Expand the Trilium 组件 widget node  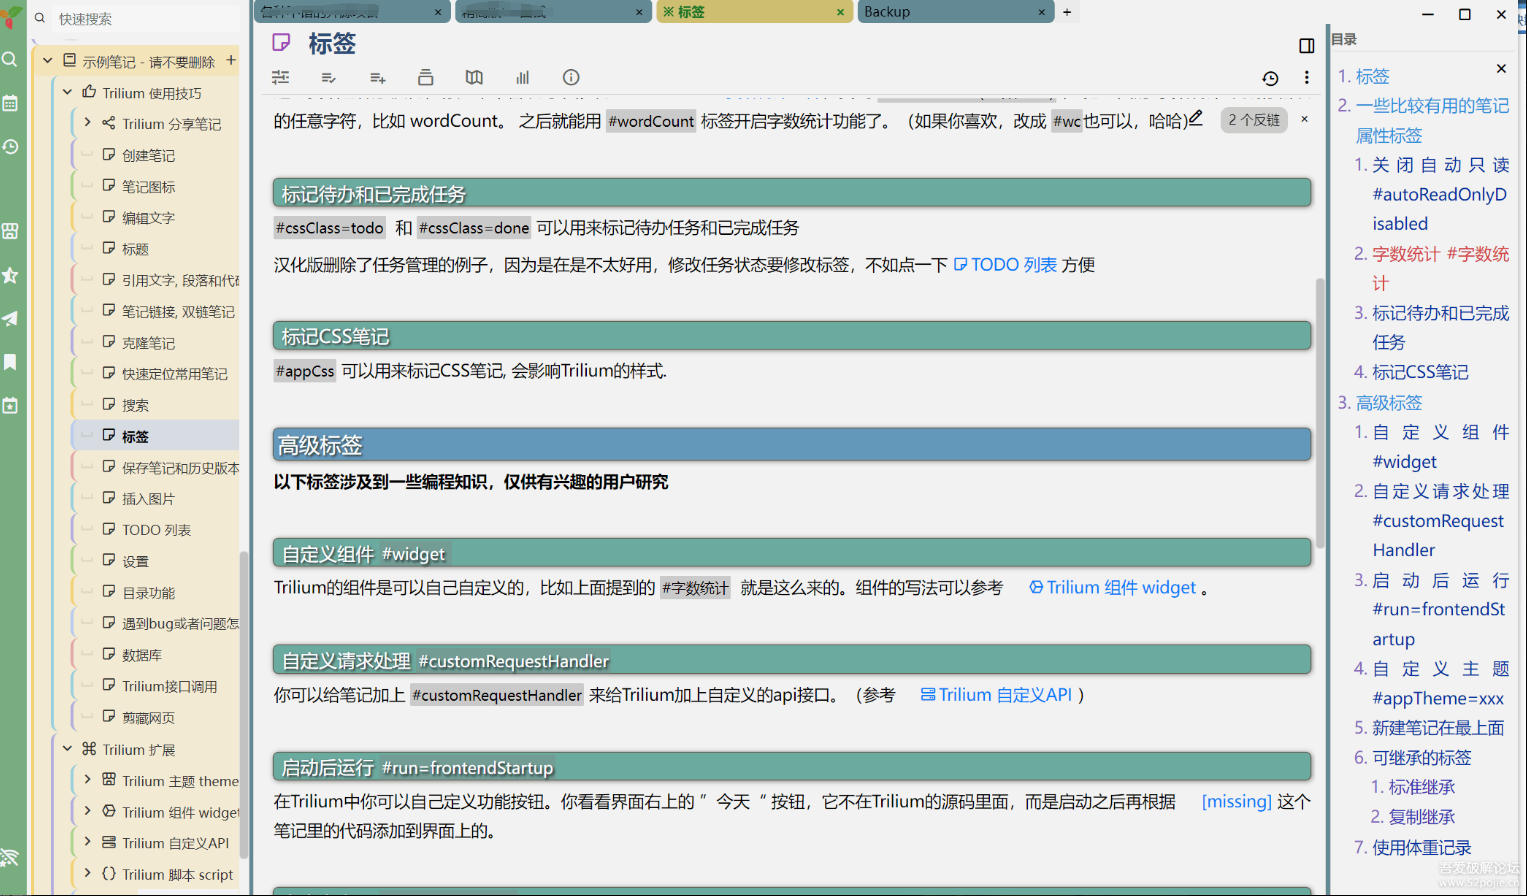[87, 811]
